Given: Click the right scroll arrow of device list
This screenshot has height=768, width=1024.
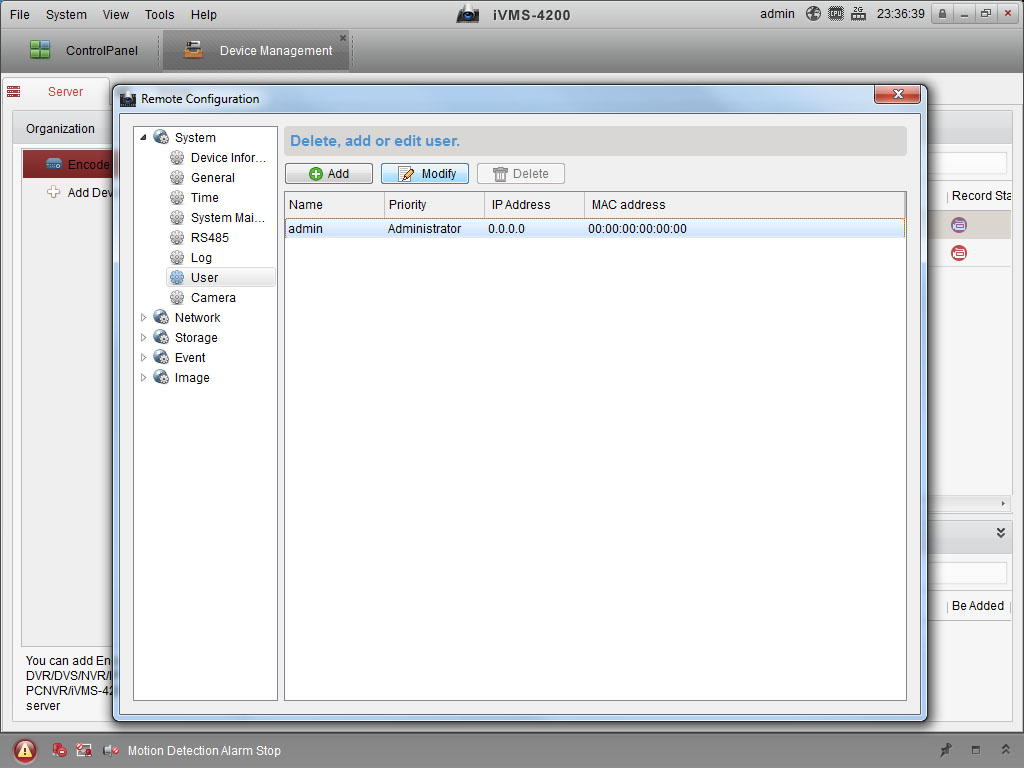Looking at the screenshot, I should [x=1003, y=504].
